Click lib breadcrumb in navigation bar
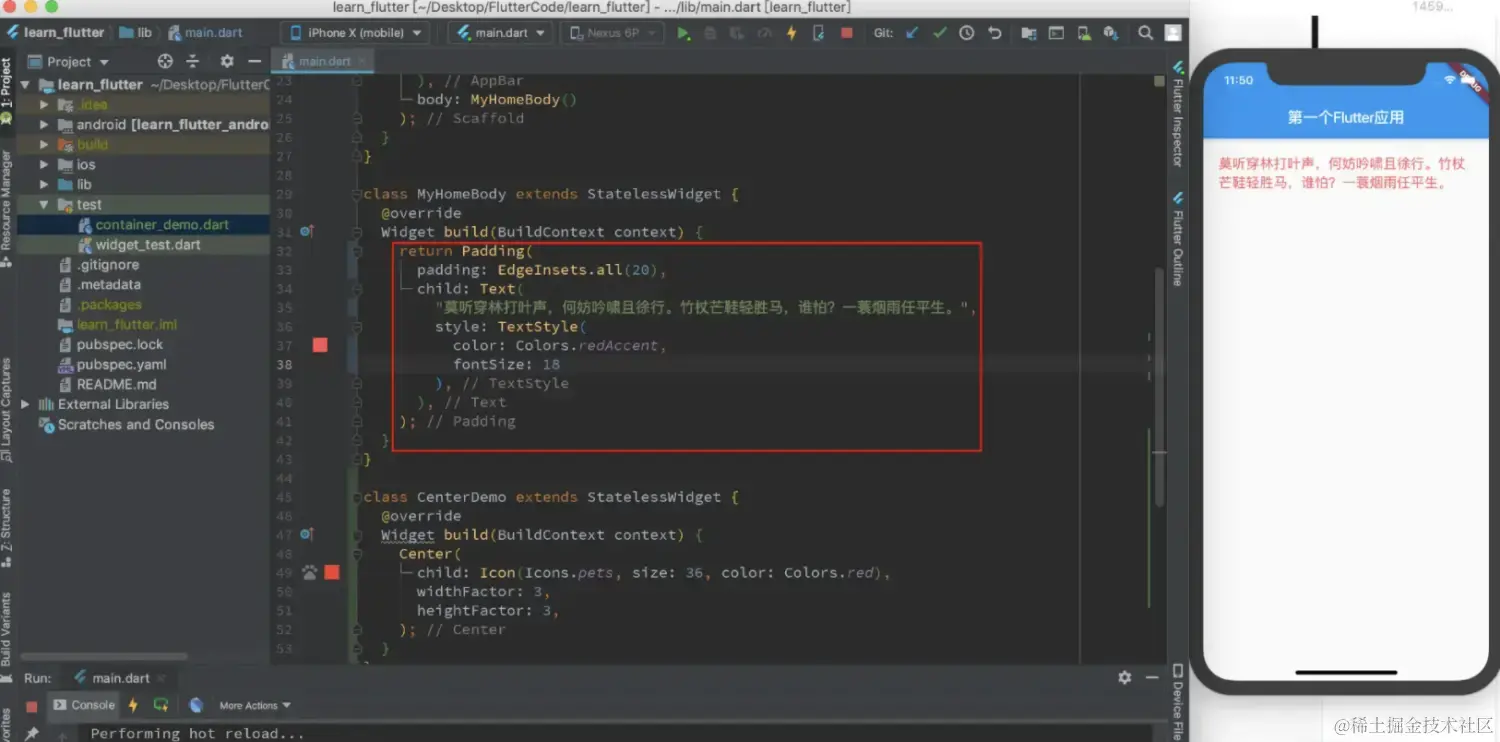The height and width of the screenshot is (742, 1500). coord(136,33)
